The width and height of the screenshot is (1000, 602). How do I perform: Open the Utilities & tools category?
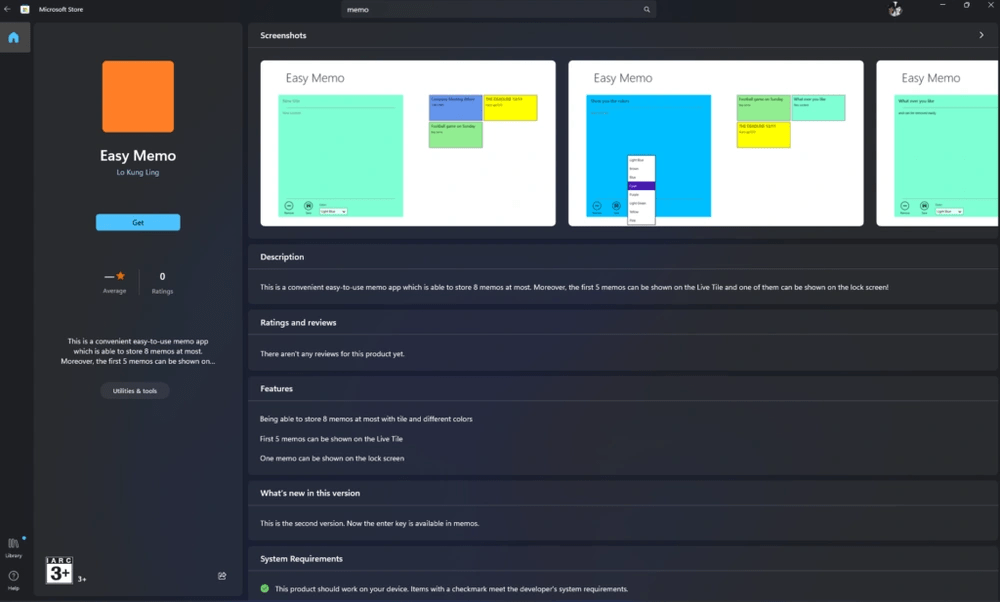(x=135, y=391)
